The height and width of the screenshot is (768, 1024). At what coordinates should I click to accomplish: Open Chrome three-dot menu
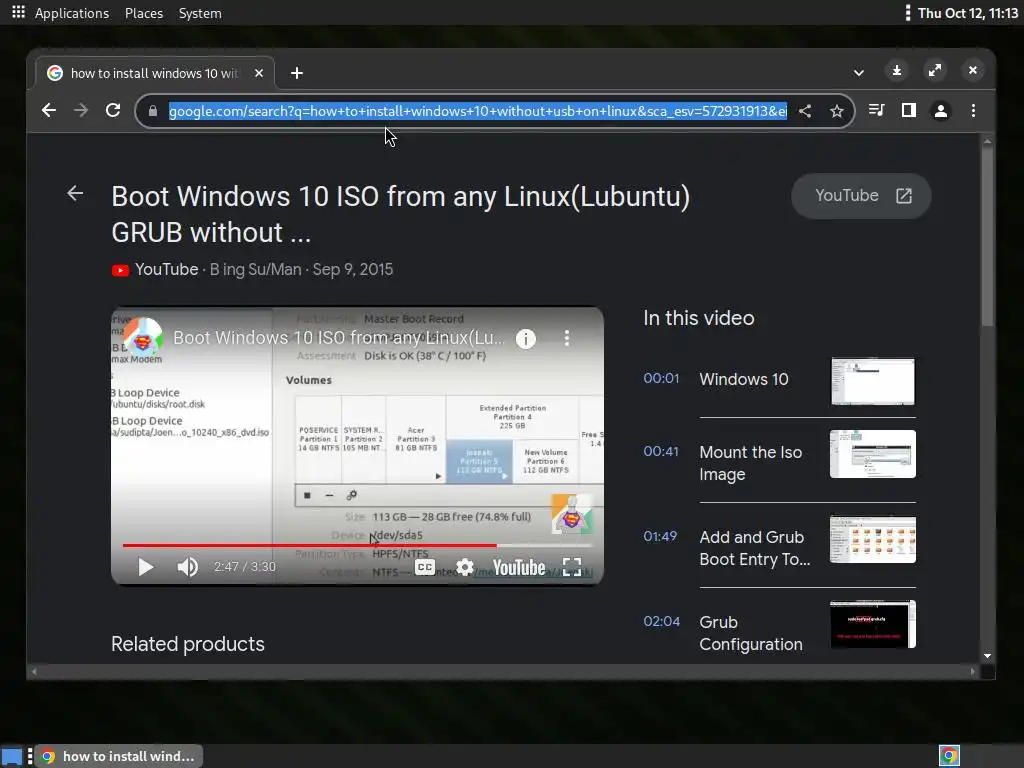pyautogui.click(x=973, y=110)
